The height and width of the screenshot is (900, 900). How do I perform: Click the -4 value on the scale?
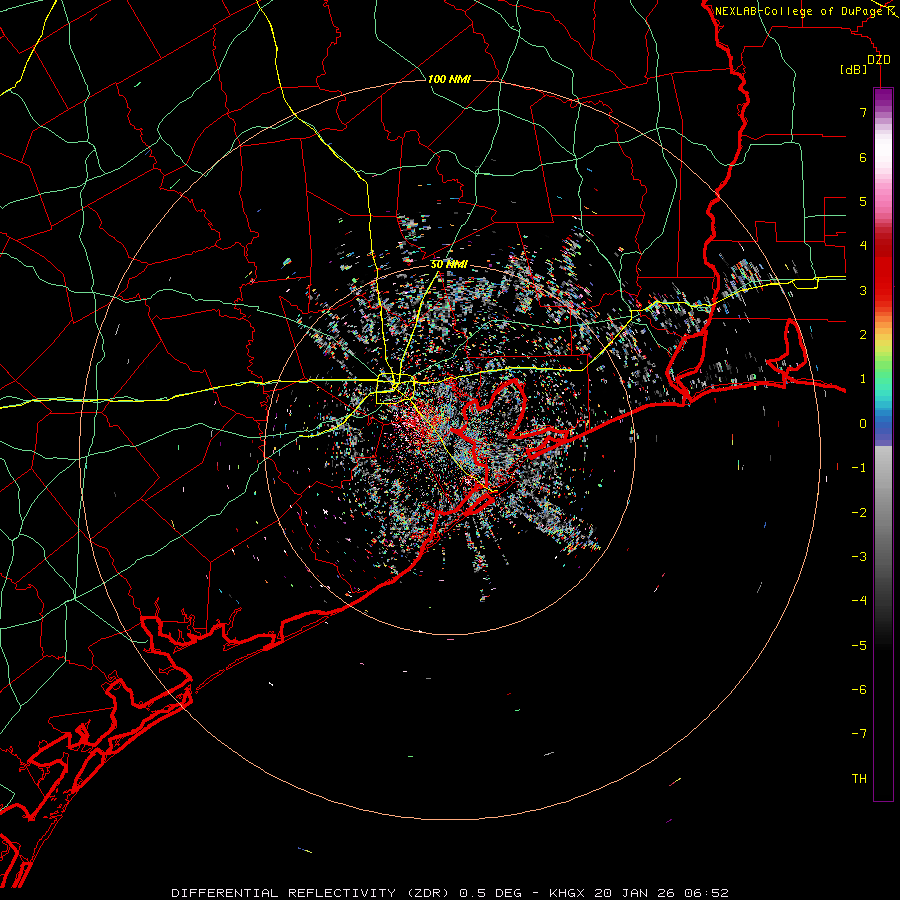[859, 601]
